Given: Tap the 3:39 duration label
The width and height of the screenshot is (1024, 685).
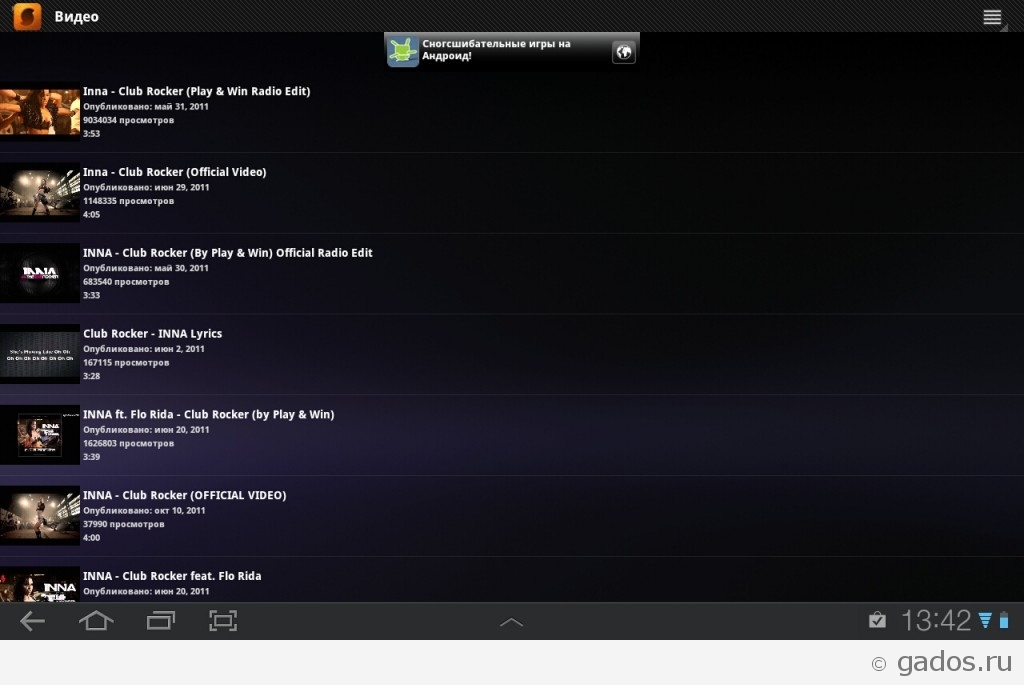Looking at the screenshot, I should [x=91, y=457].
